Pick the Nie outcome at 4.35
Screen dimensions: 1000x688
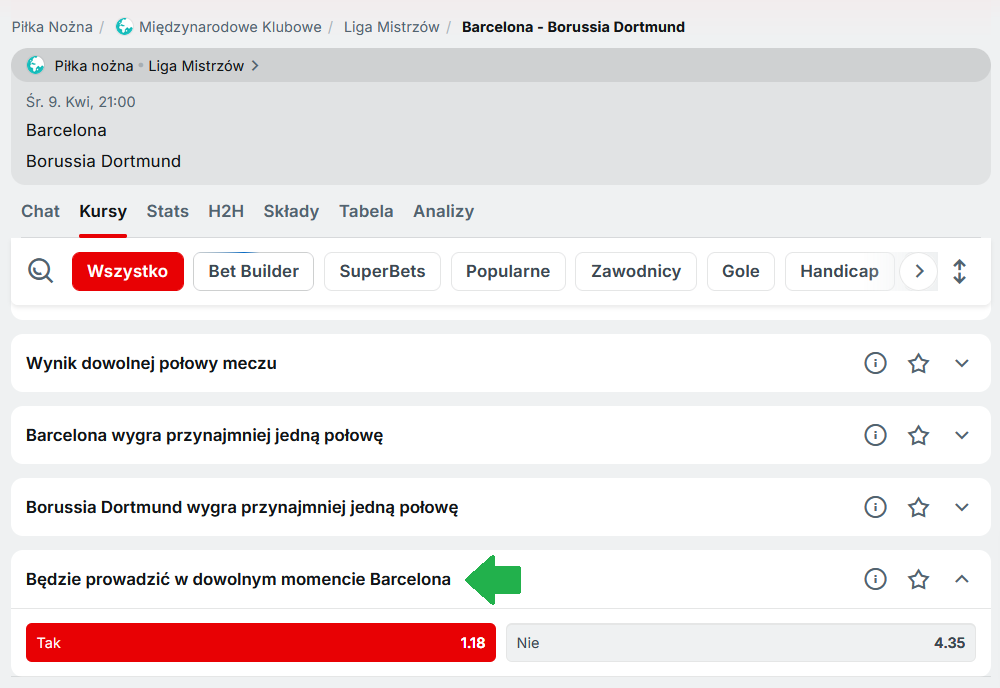click(740, 643)
